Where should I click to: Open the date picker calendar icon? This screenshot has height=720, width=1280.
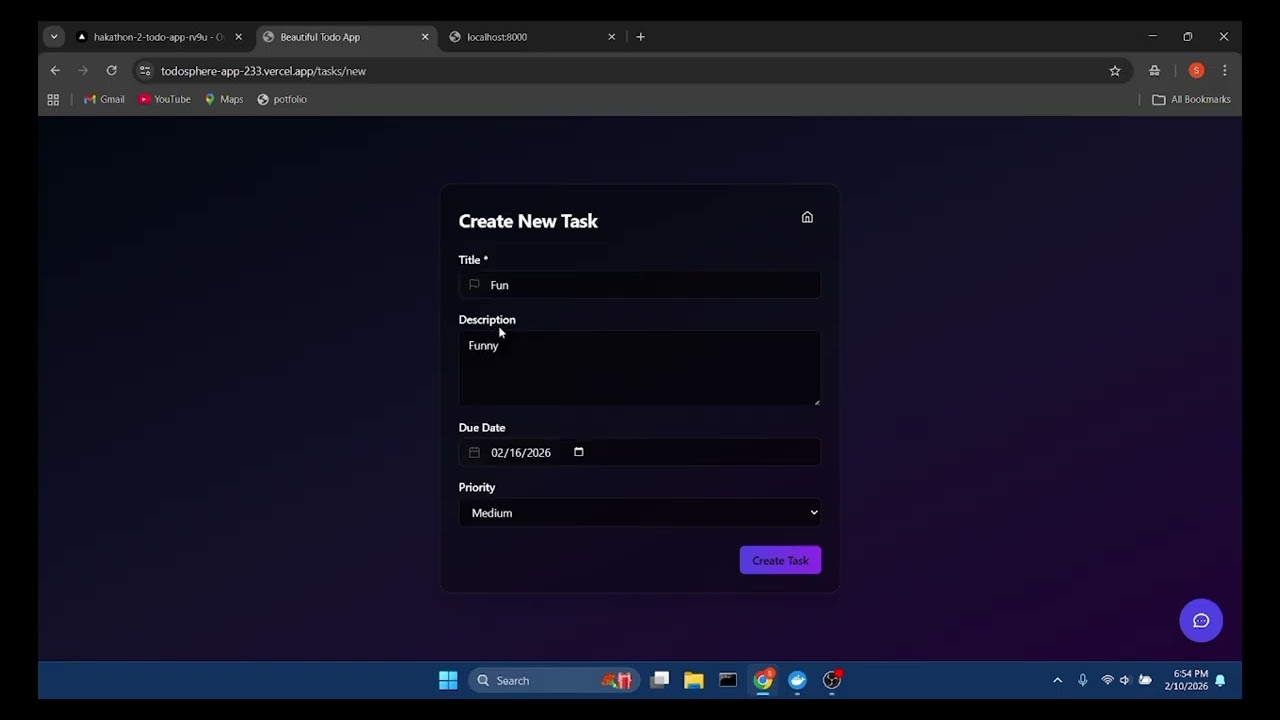point(578,452)
